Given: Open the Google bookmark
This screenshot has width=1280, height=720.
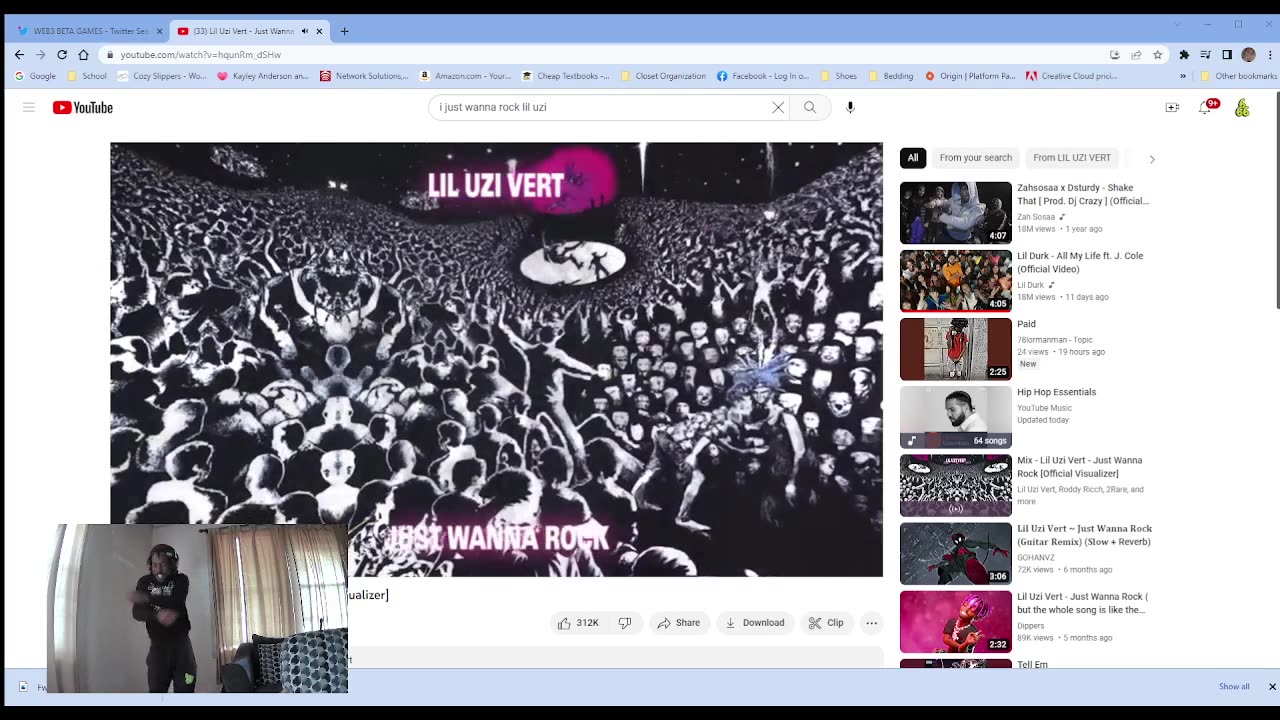Looking at the screenshot, I should tap(36, 76).
